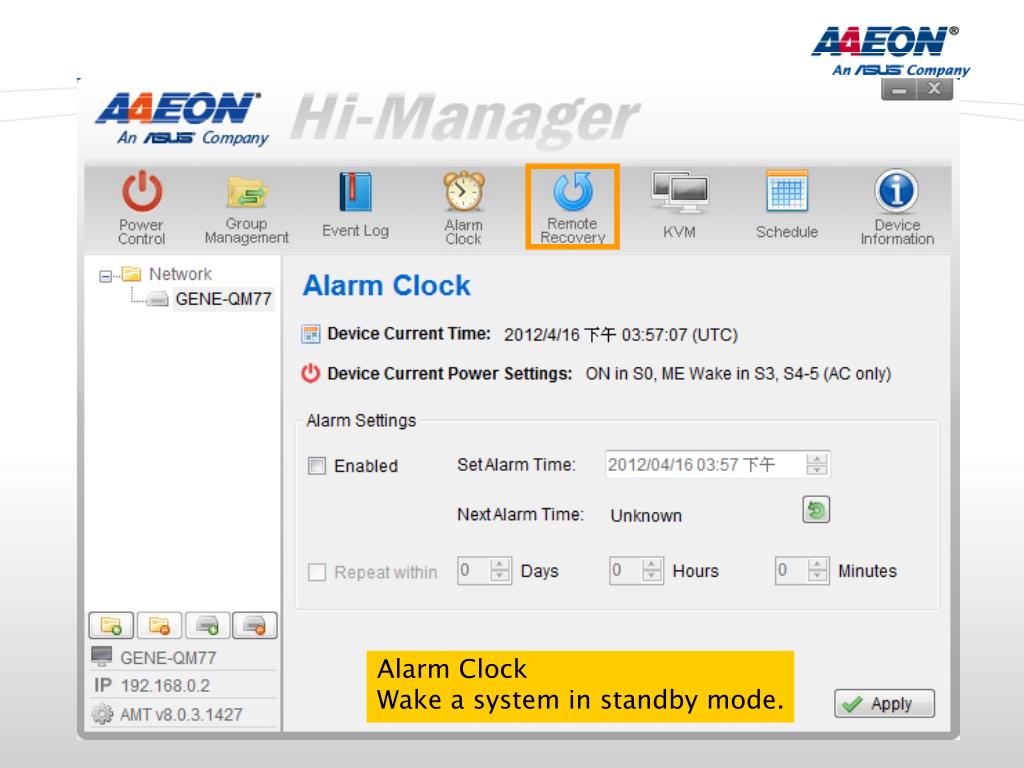Open Device Information
This screenshot has width=1024, height=768.
897,208
